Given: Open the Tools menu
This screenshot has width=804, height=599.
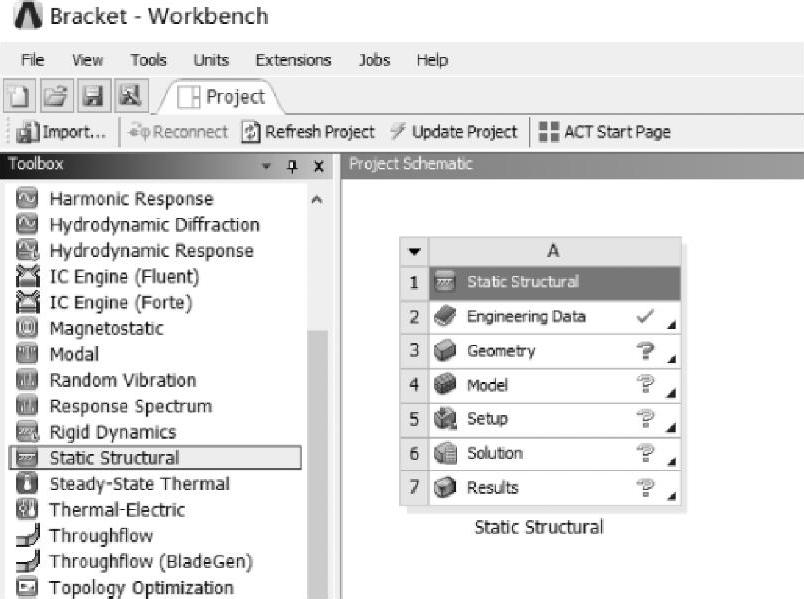Looking at the screenshot, I should pyautogui.click(x=148, y=60).
